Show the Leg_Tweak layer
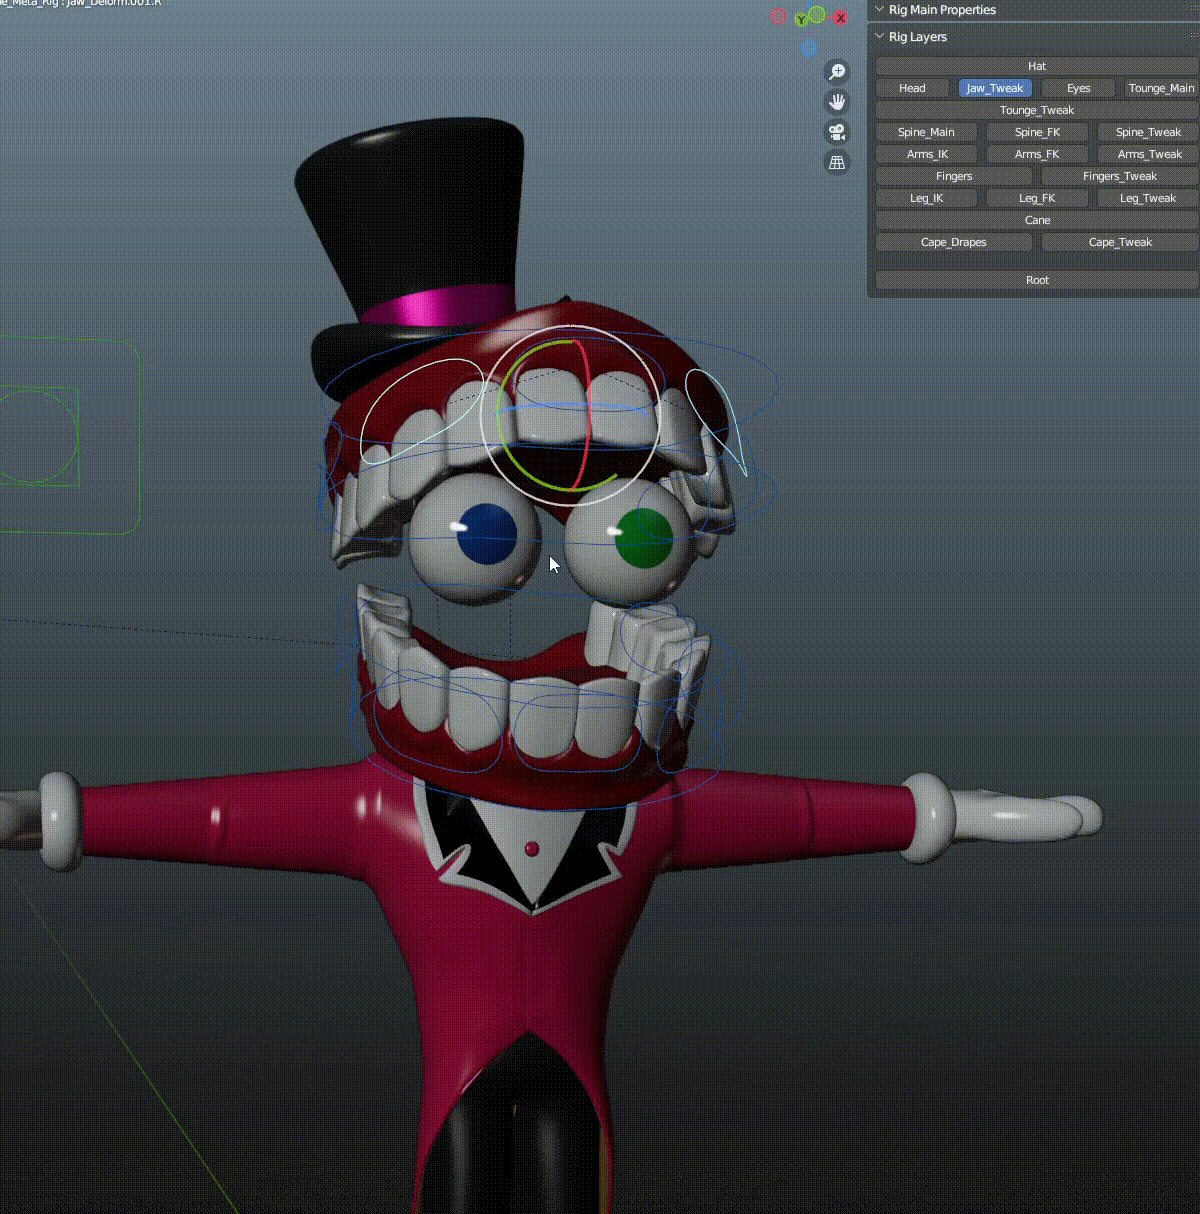 point(1148,198)
